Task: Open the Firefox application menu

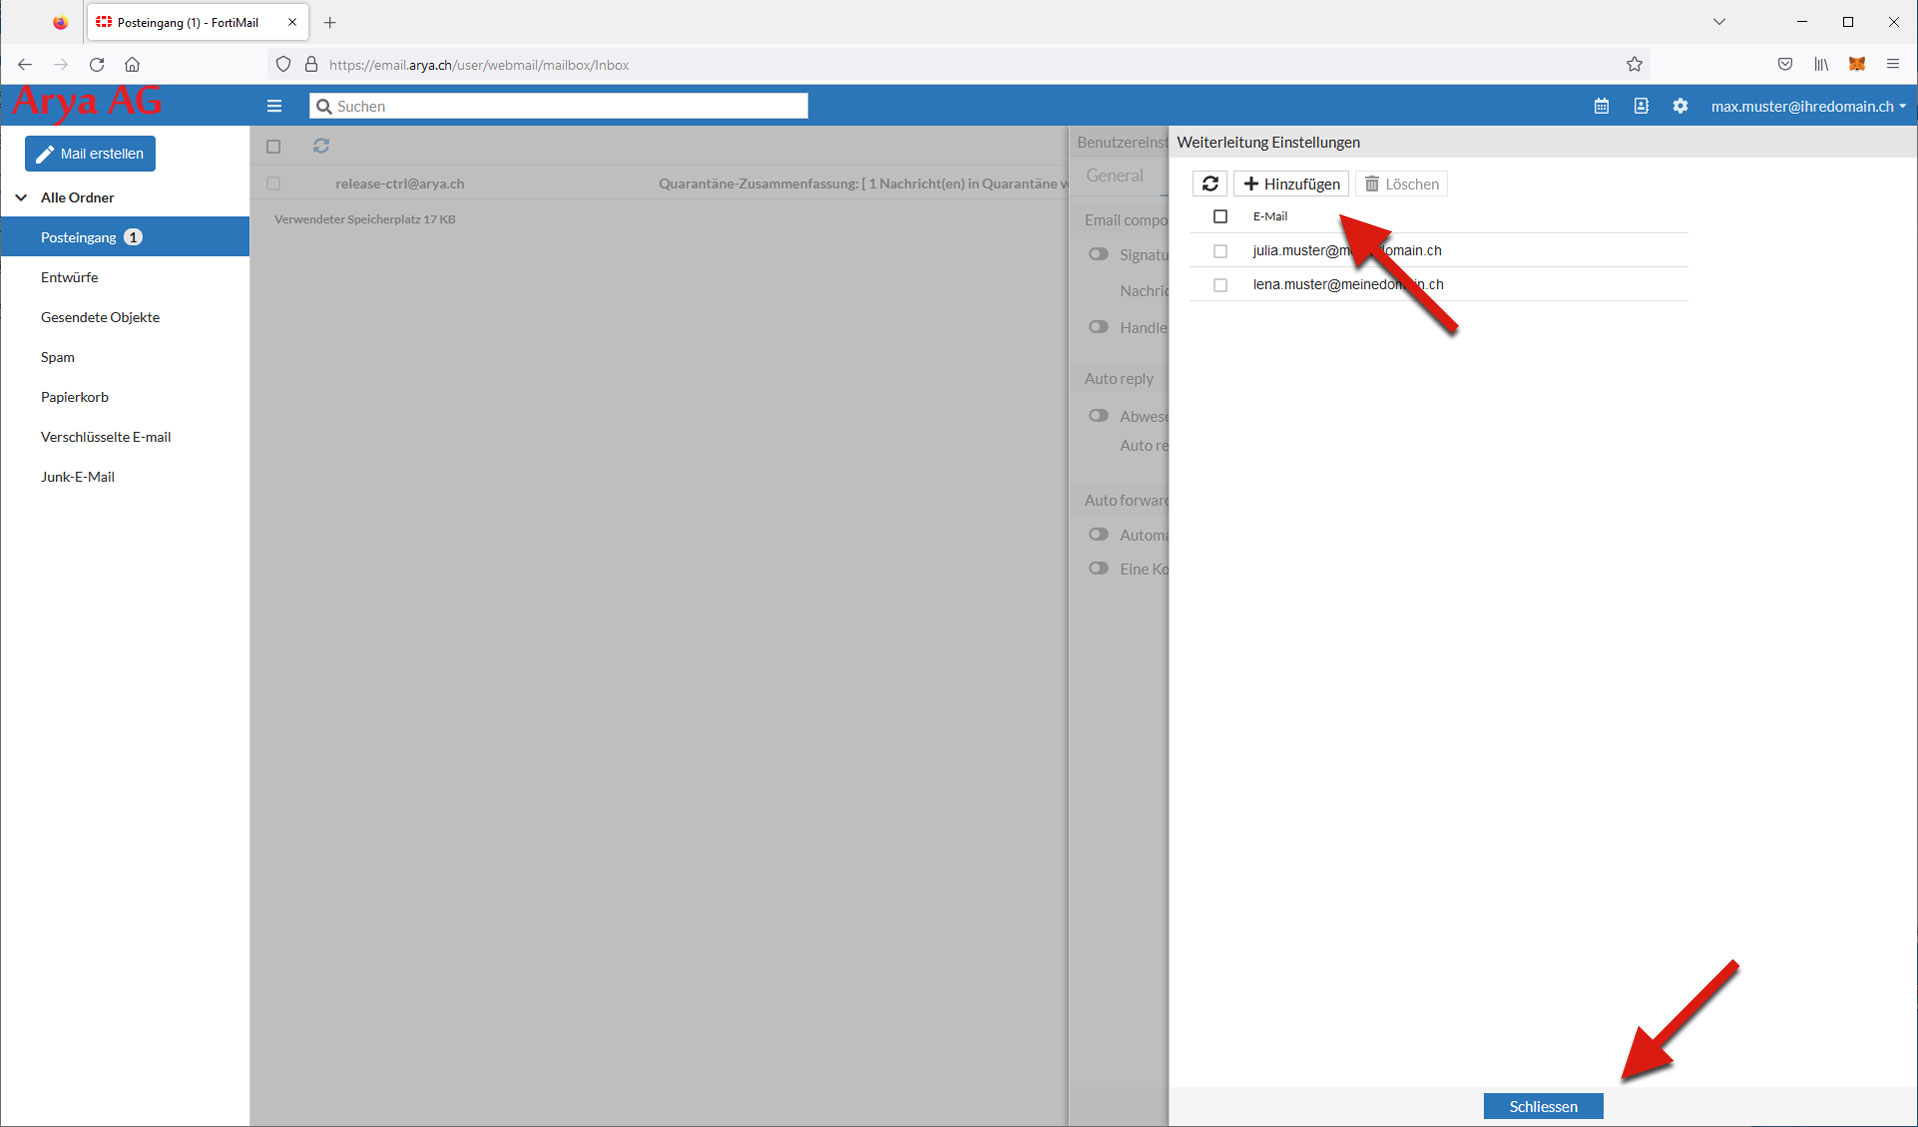Action: pos(1893,64)
